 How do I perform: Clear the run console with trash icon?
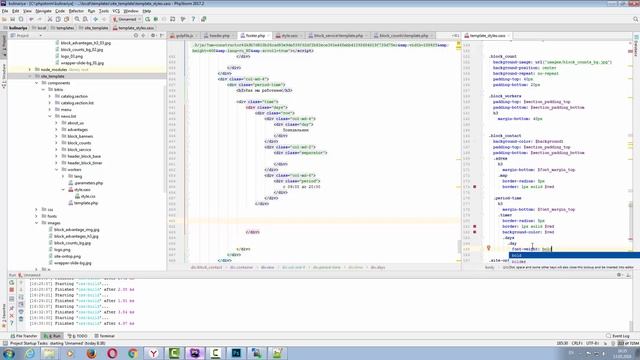(21, 319)
